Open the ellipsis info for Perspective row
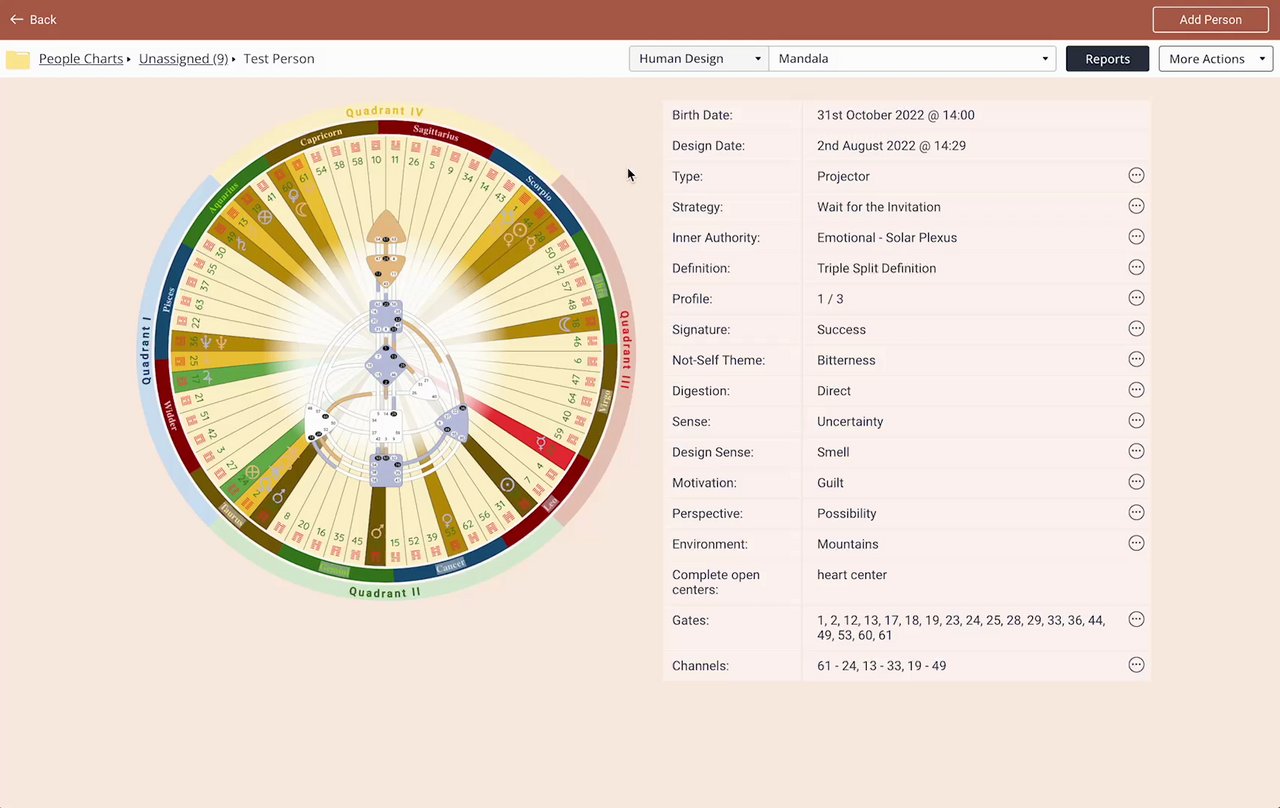Image resolution: width=1280 pixels, height=808 pixels. (x=1136, y=513)
